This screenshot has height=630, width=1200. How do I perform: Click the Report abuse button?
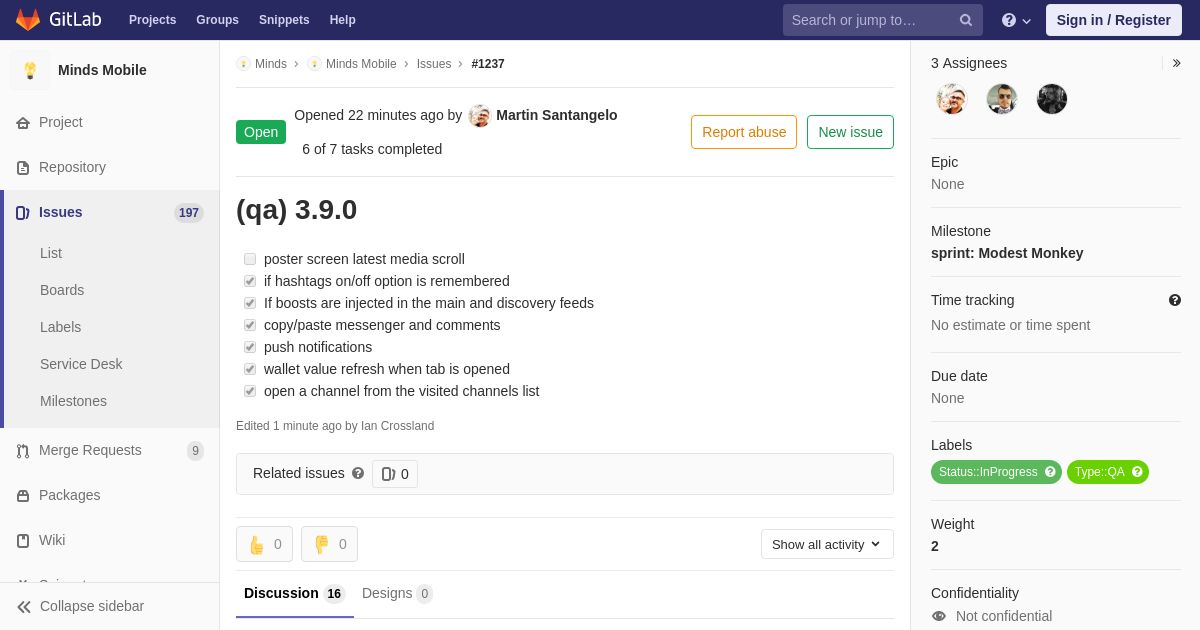pyautogui.click(x=744, y=132)
